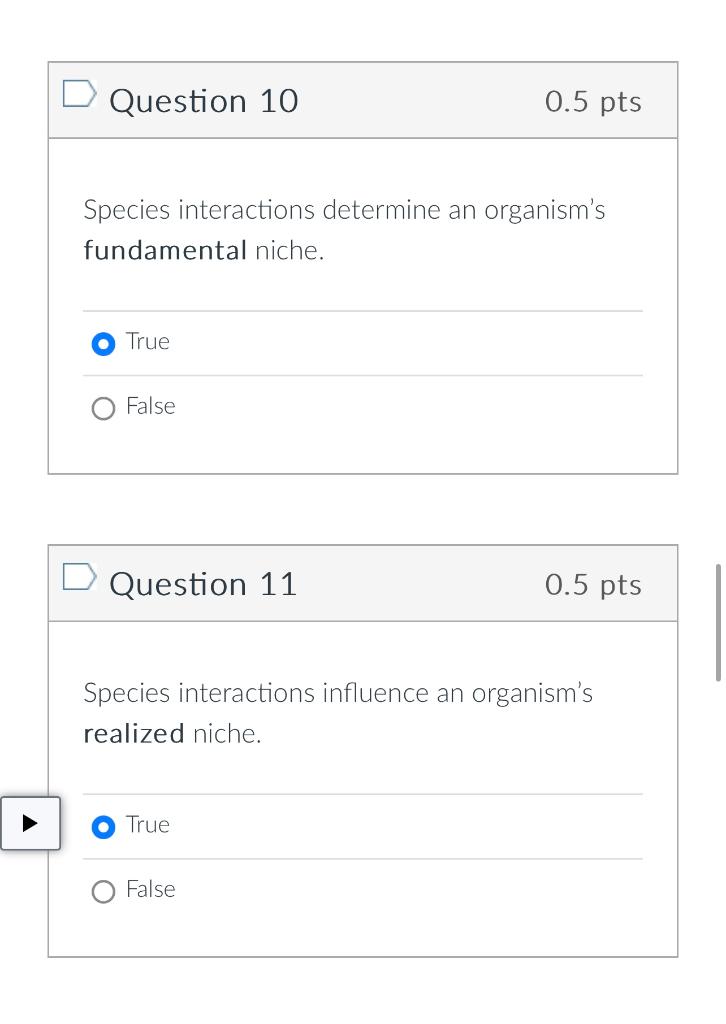This screenshot has width=726, height=1024.
Task: Expand the sidebar using the triangle button
Action: 30,823
